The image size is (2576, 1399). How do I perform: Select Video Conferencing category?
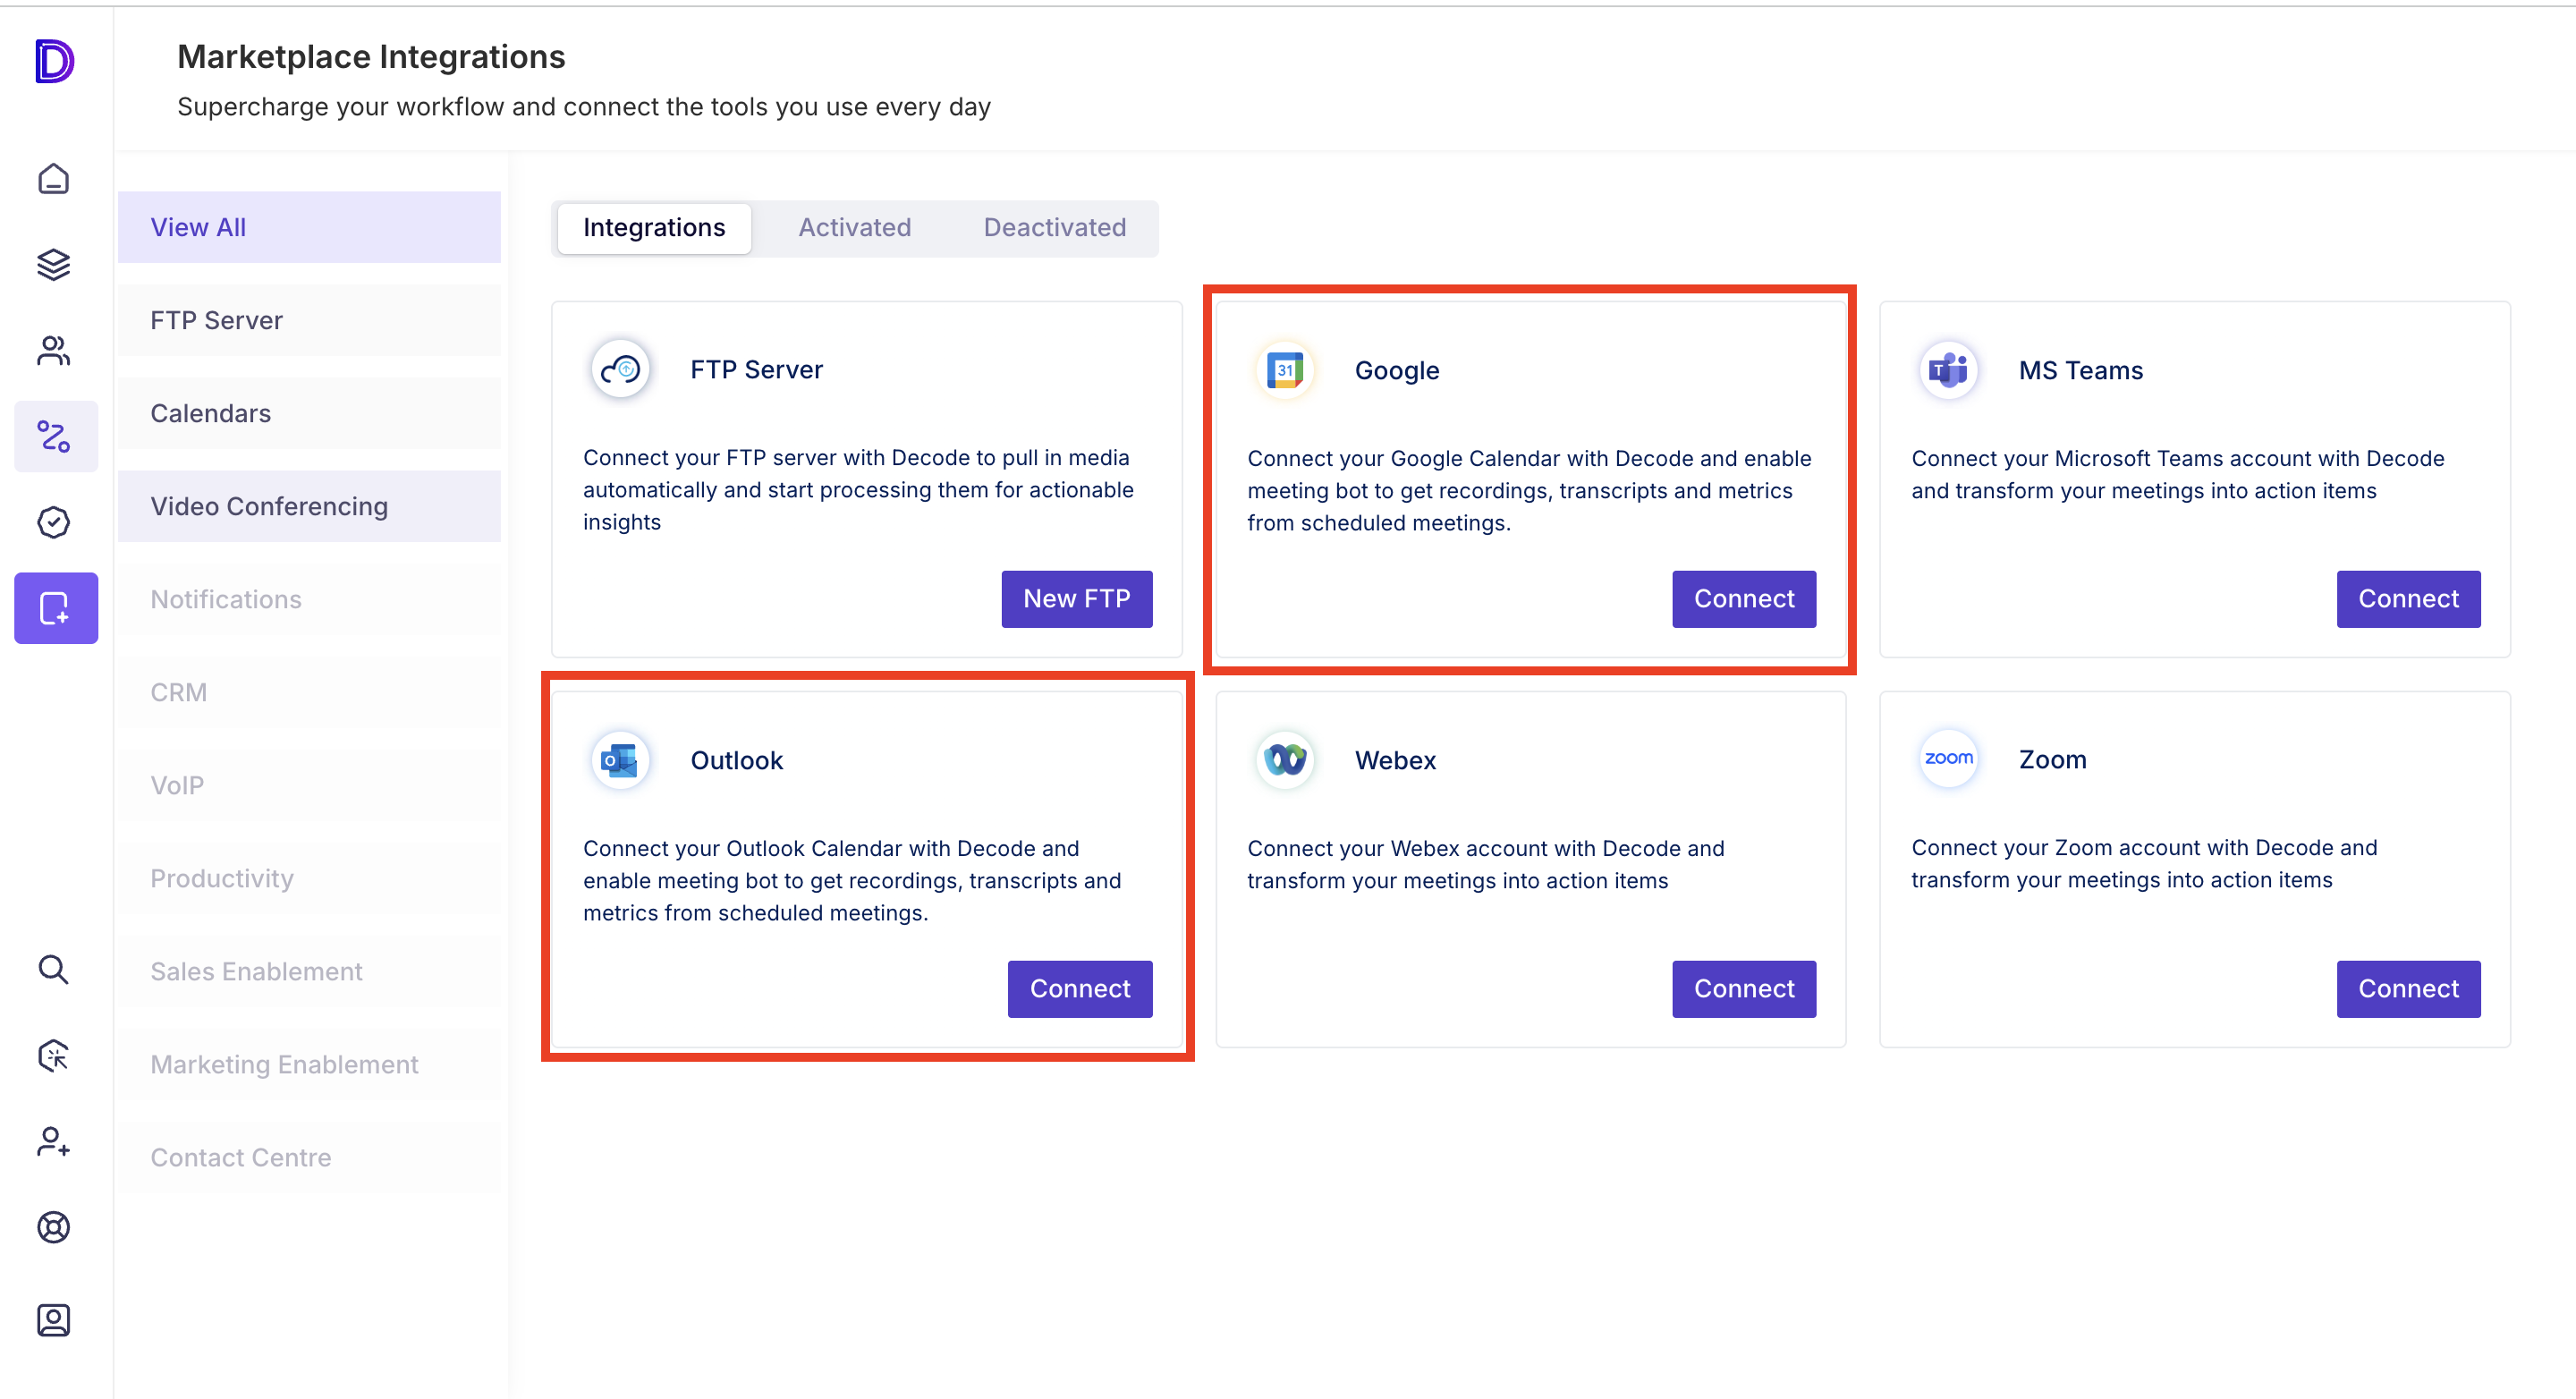pyautogui.click(x=309, y=506)
